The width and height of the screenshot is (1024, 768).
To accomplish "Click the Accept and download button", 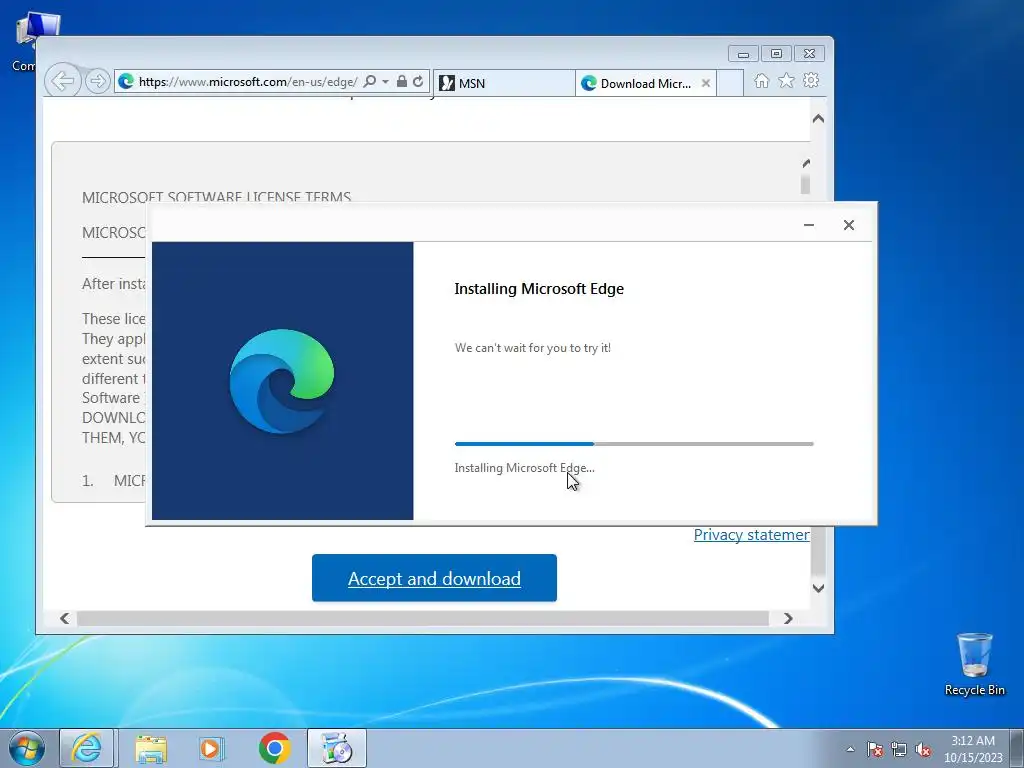I will pyautogui.click(x=434, y=578).
